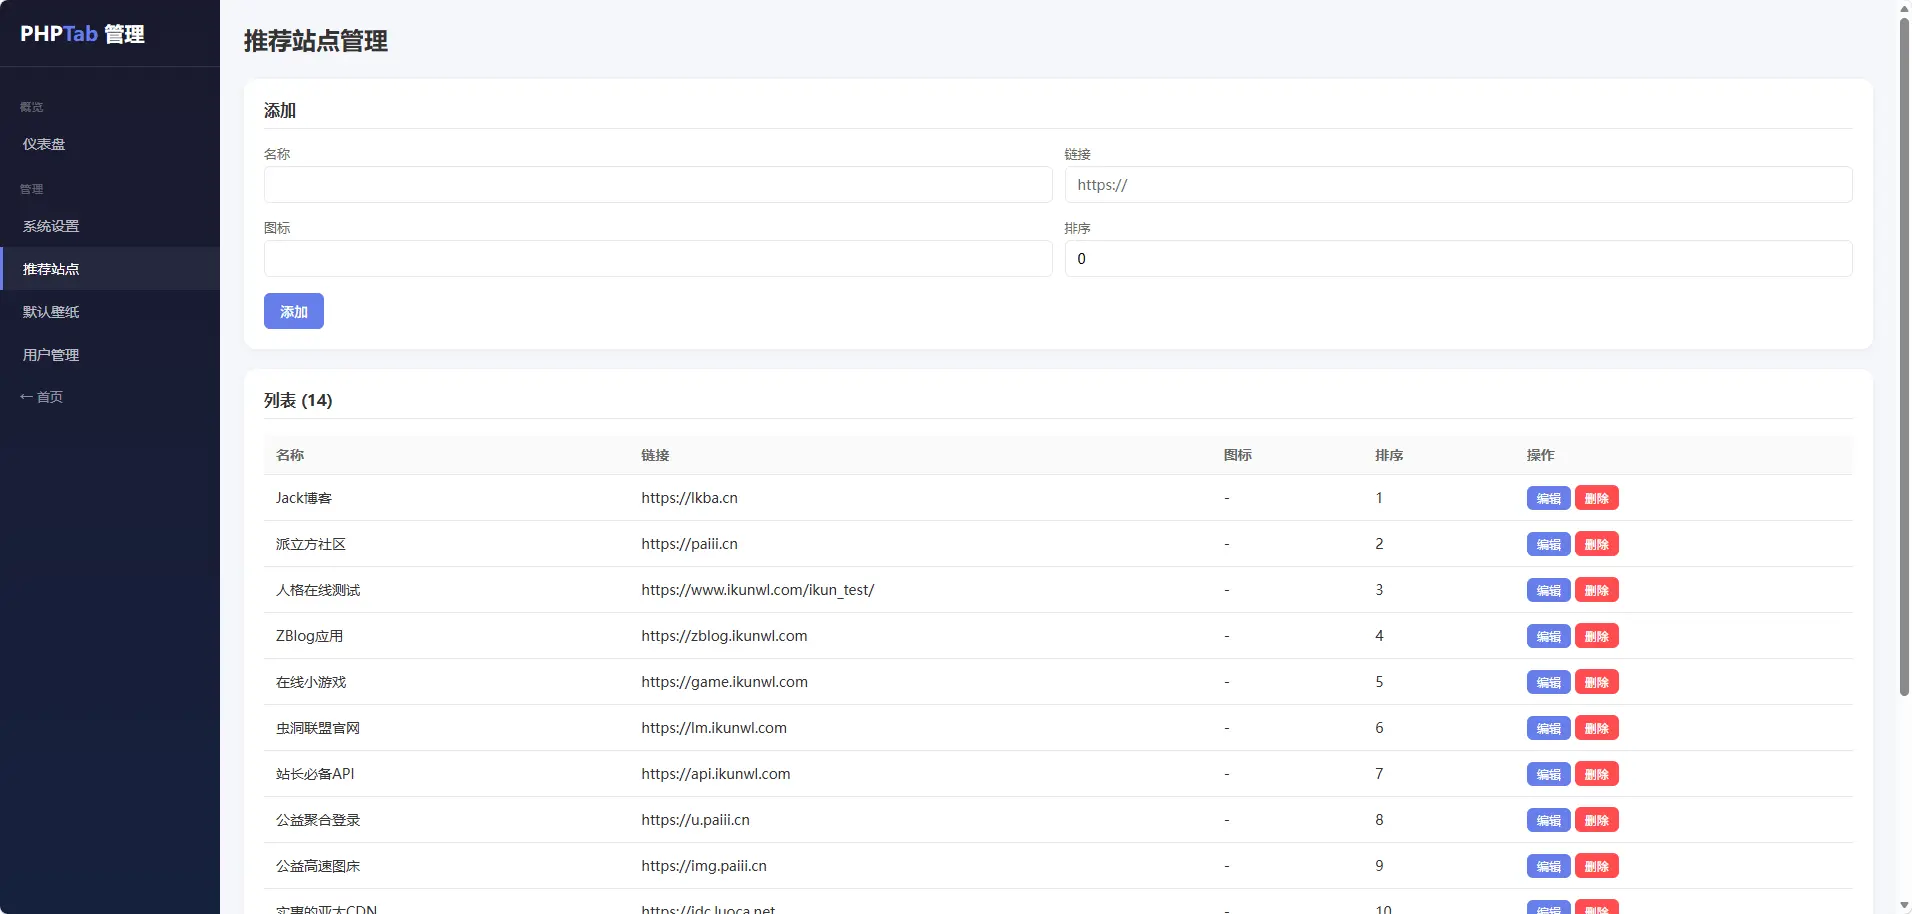Delete the 在线小游戏 row
1912x914 pixels.
tap(1596, 682)
